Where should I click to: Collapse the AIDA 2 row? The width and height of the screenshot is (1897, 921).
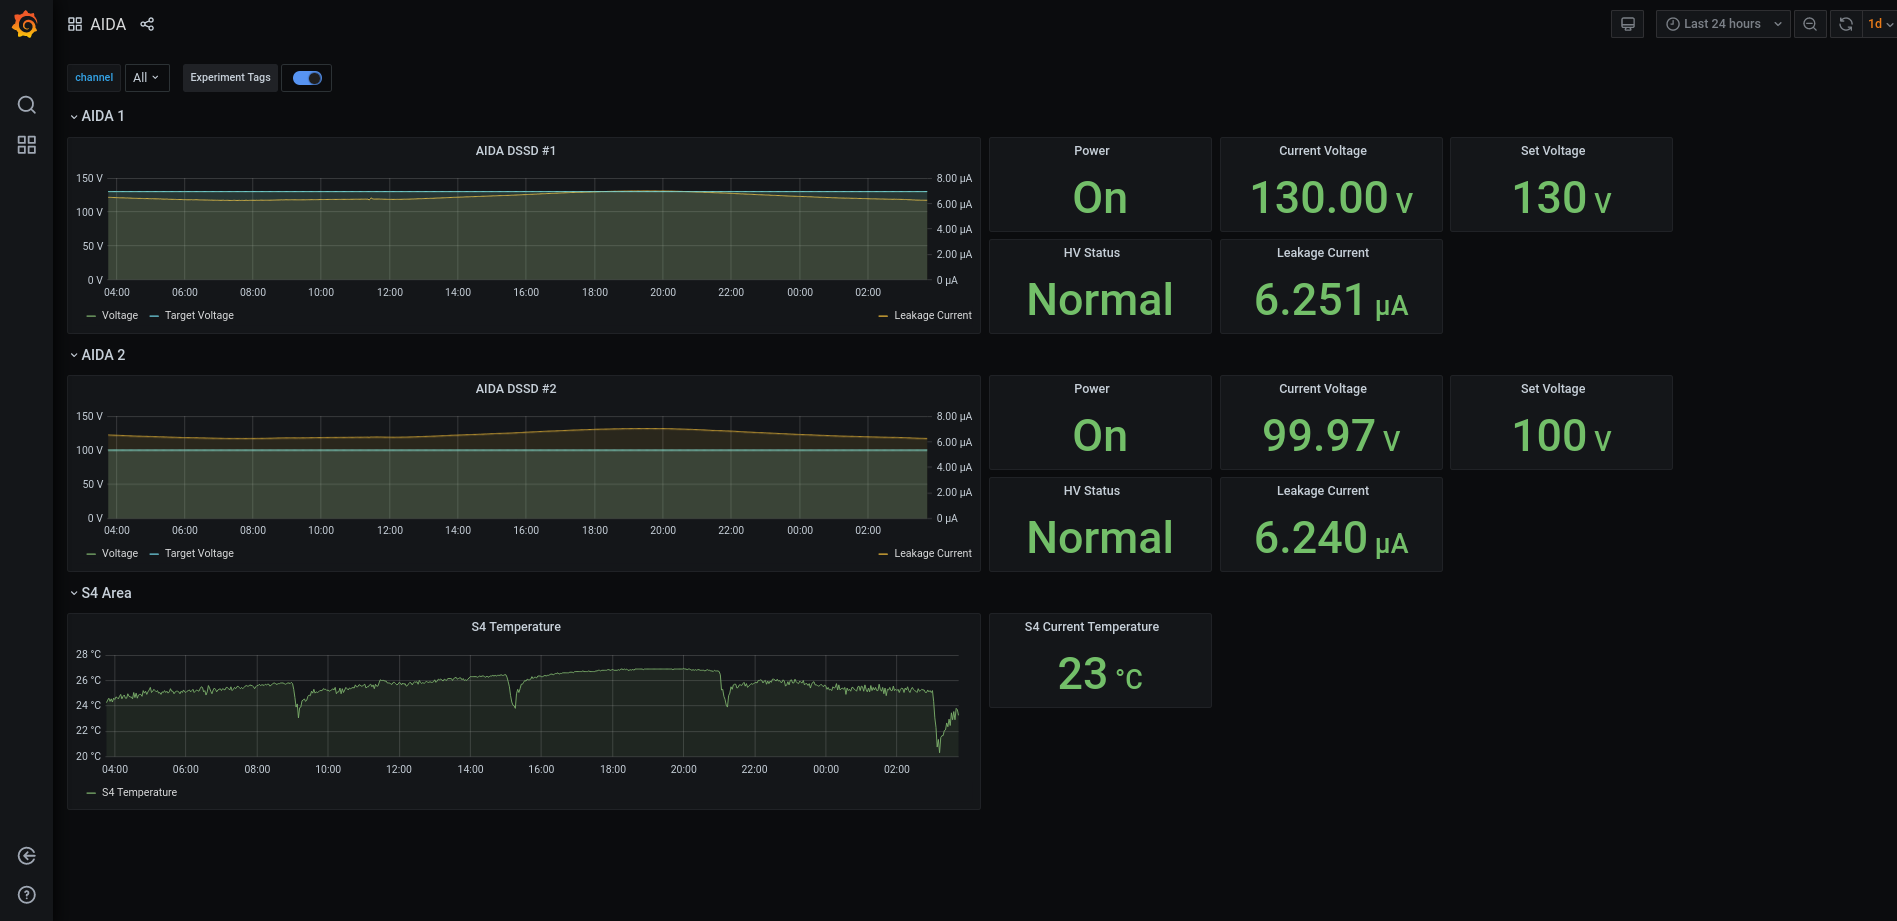[97, 355]
